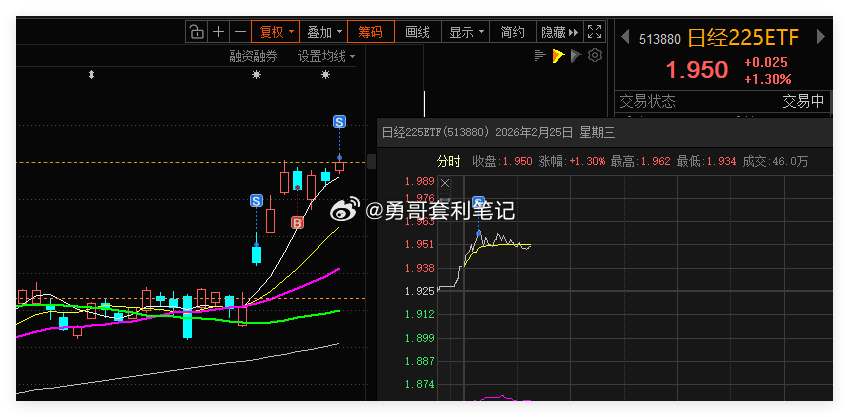Viewport: 849px width, 417px height.
Task: Select the 分时 intraday label
Action: pos(448,161)
